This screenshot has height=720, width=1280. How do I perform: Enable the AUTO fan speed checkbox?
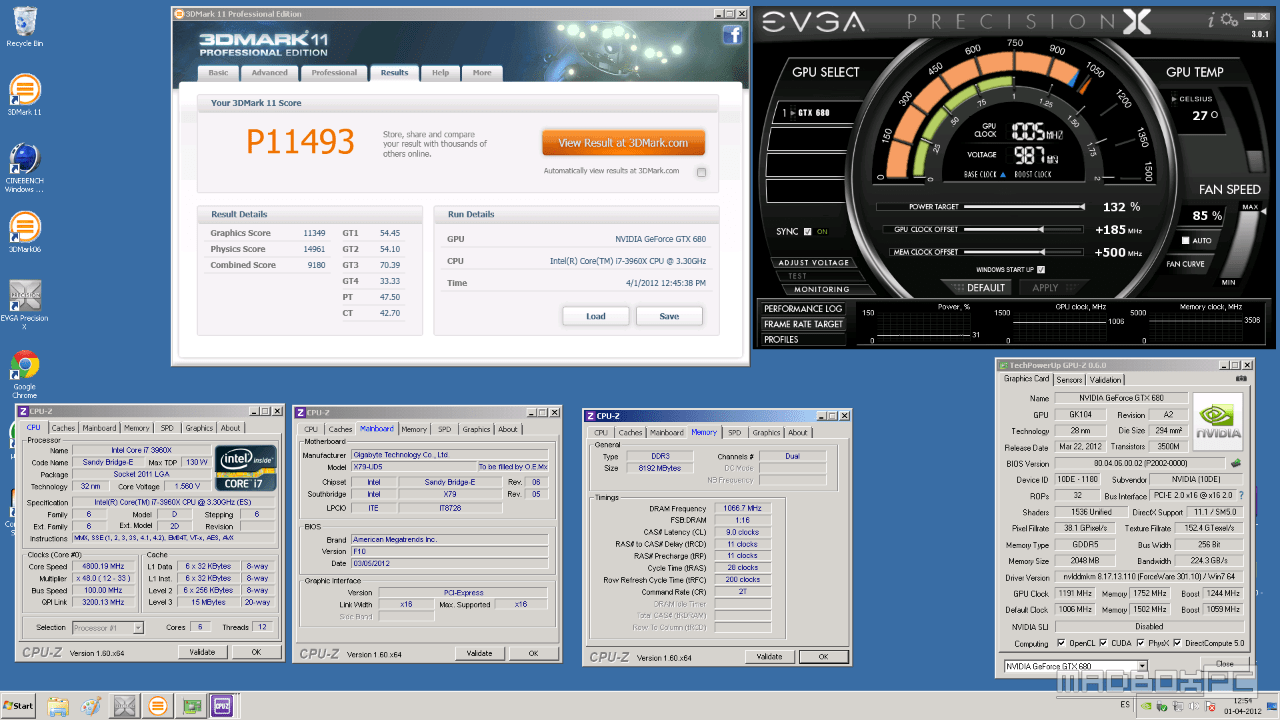coord(1186,241)
